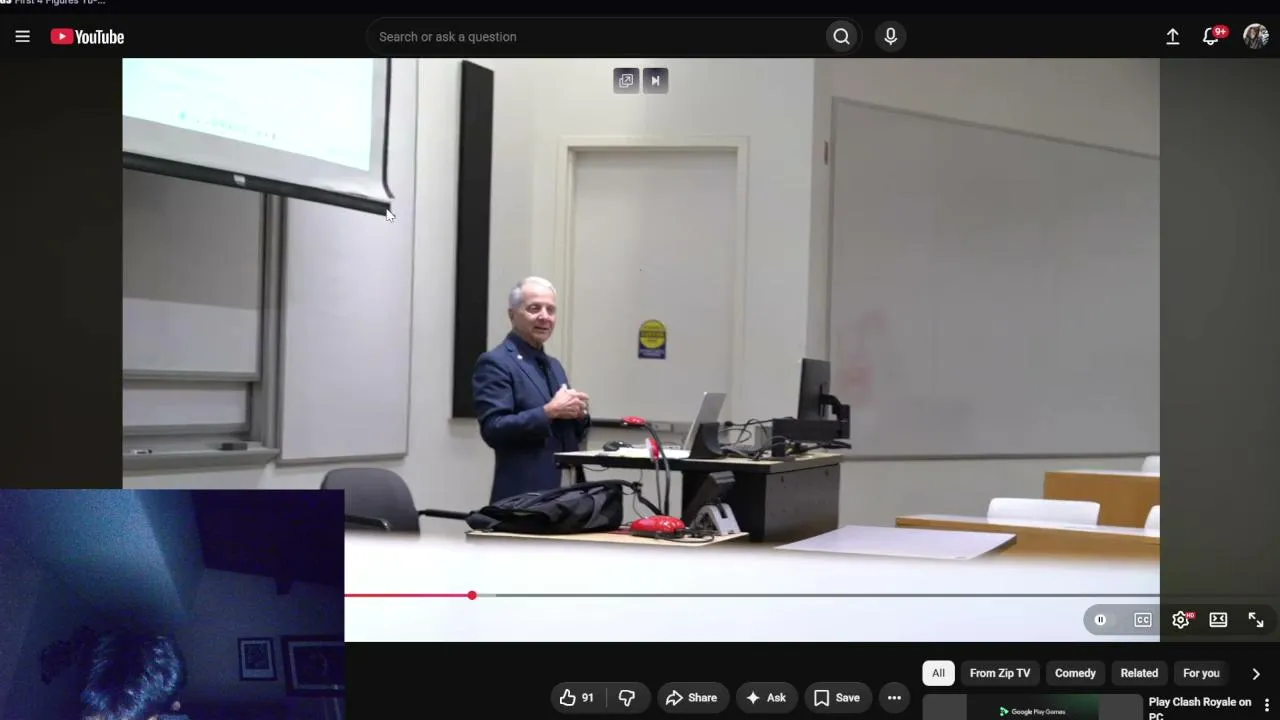
Task: Click the red scrubber handle on progress bar
Action: (472, 595)
